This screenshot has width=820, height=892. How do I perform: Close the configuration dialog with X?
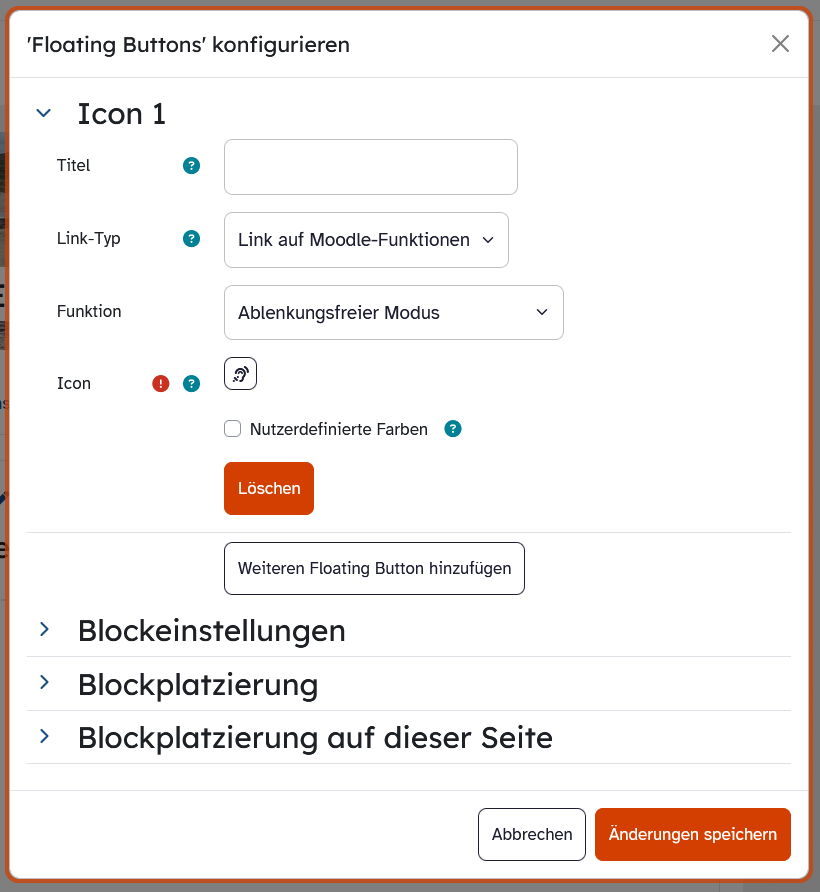tap(780, 43)
